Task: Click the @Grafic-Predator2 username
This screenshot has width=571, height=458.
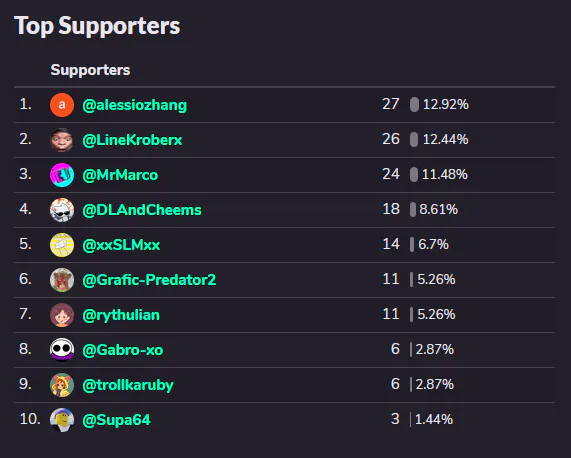Action: click(x=149, y=280)
